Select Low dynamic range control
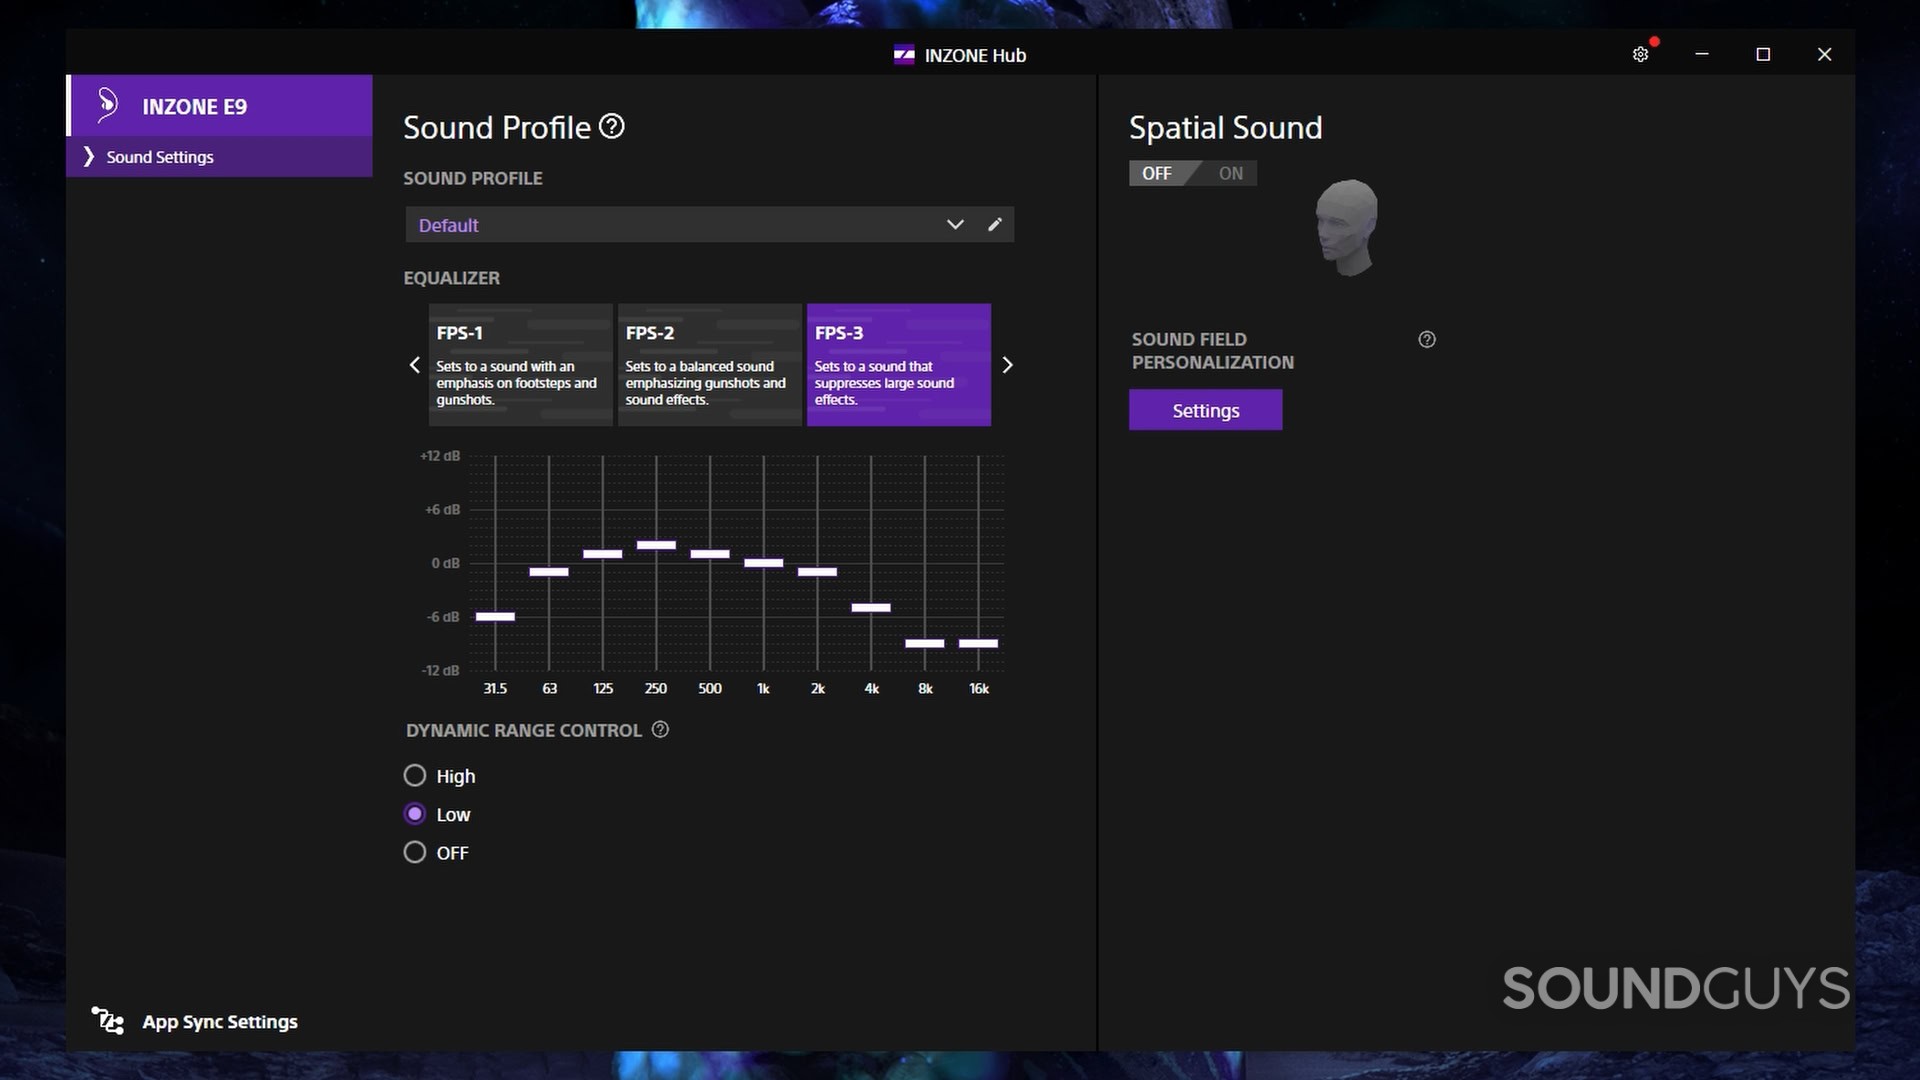The height and width of the screenshot is (1080, 1920). click(x=415, y=814)
